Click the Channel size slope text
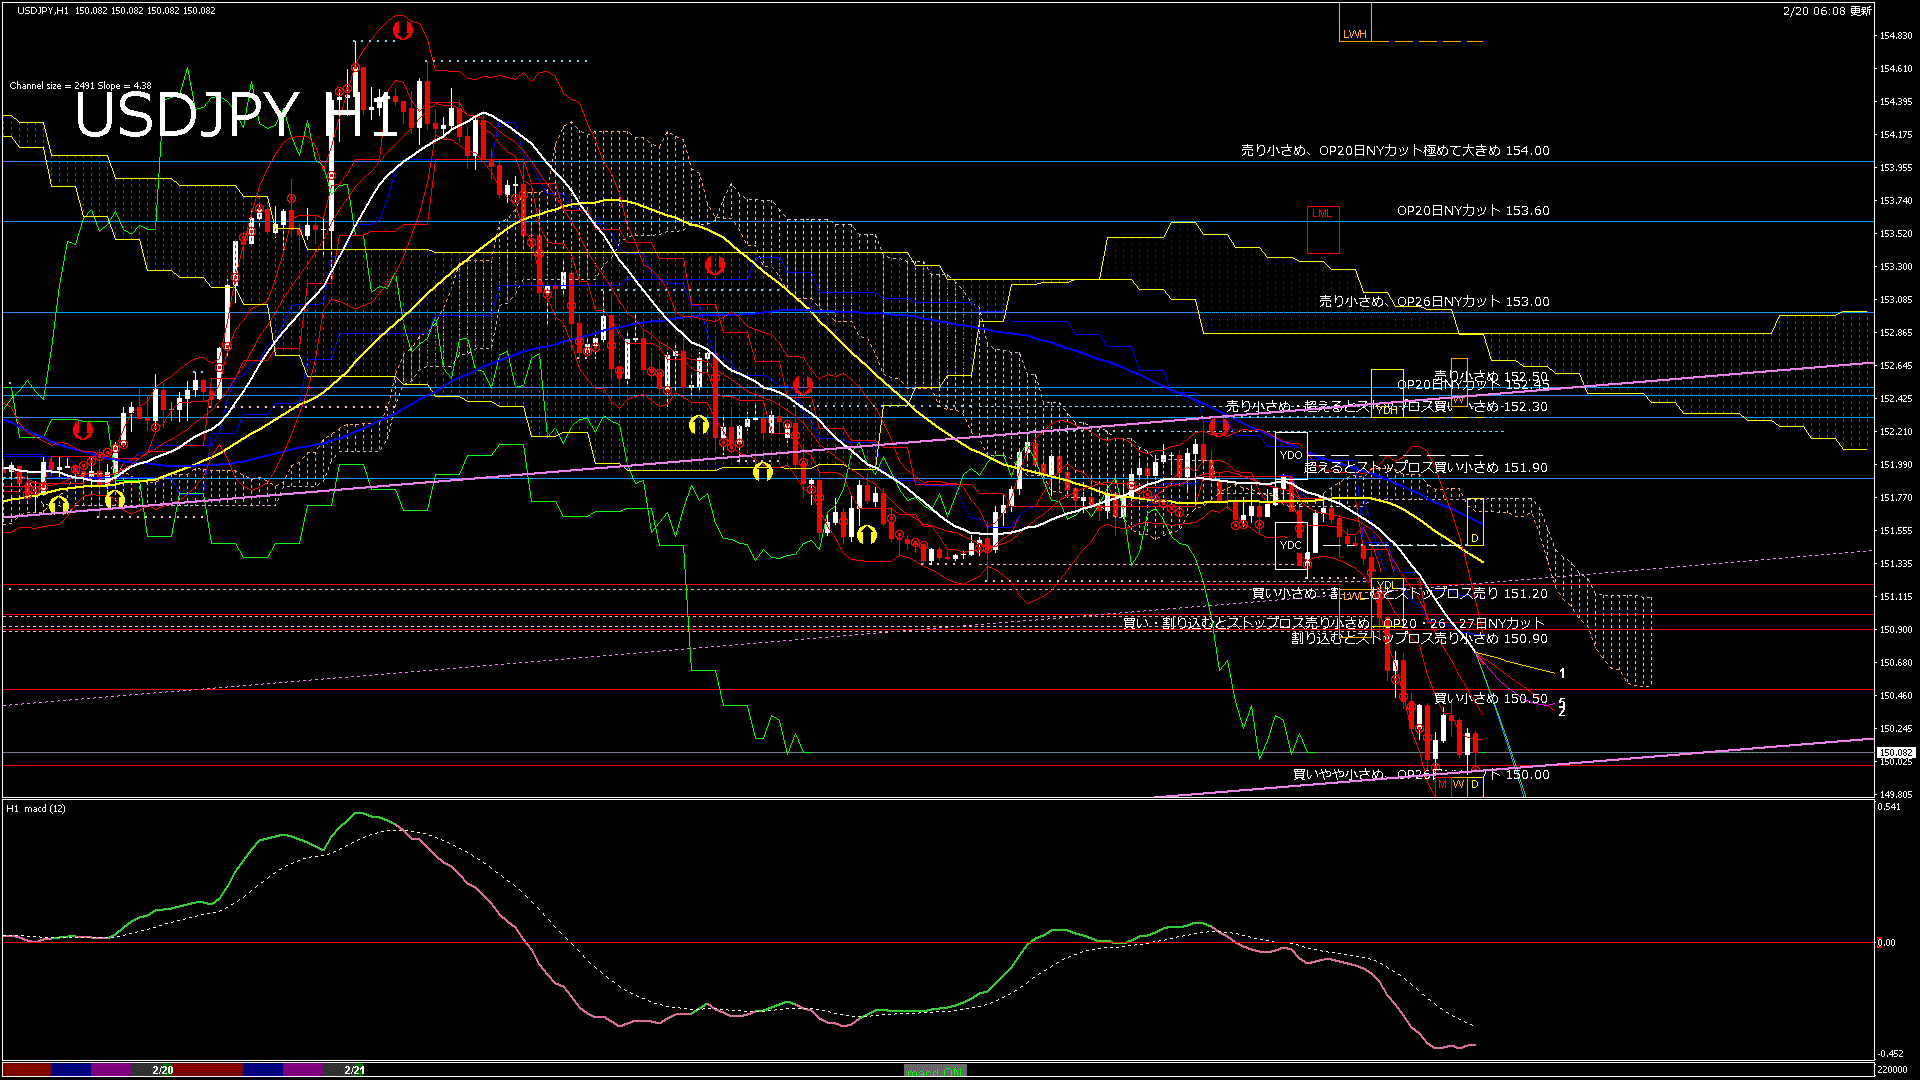Screen dimensions: 1920x1080 click(80, 86)
